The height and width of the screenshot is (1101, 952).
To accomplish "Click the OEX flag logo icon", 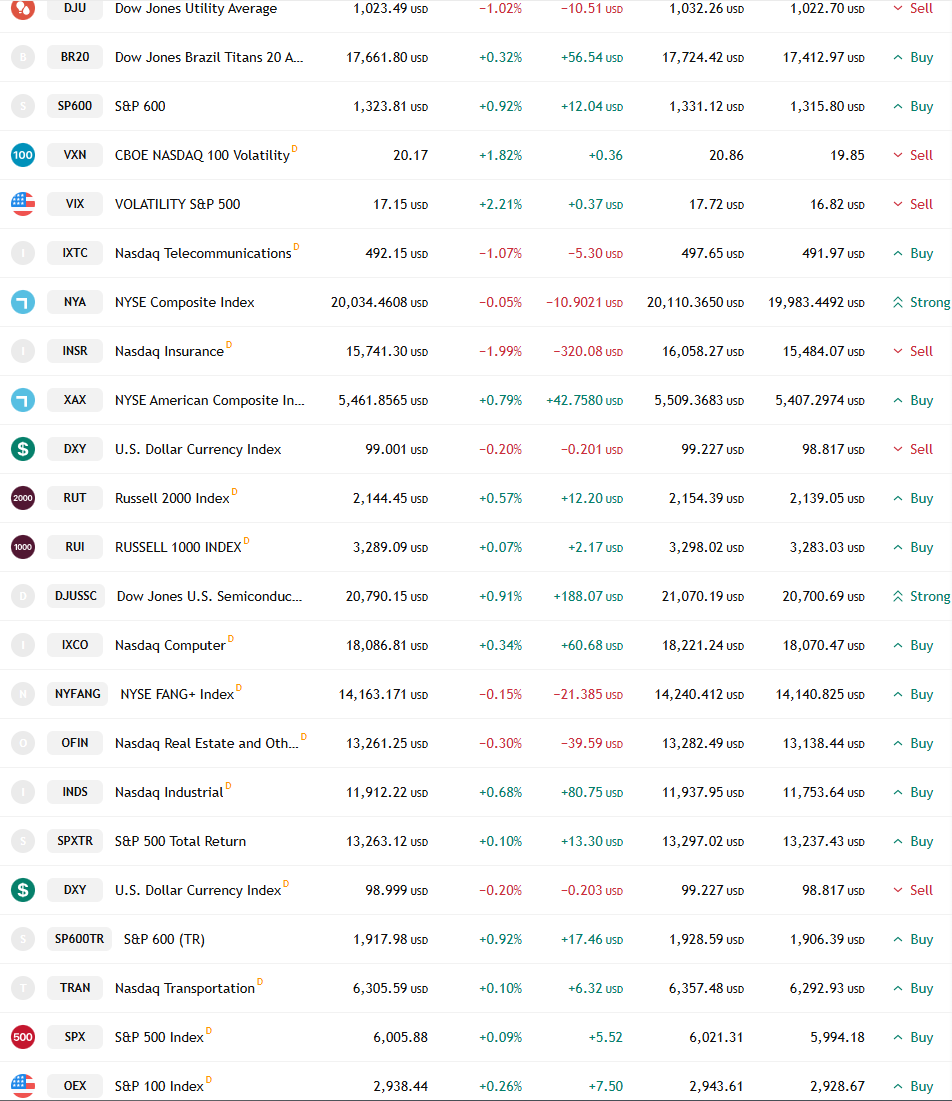I will click(23, 1086).
